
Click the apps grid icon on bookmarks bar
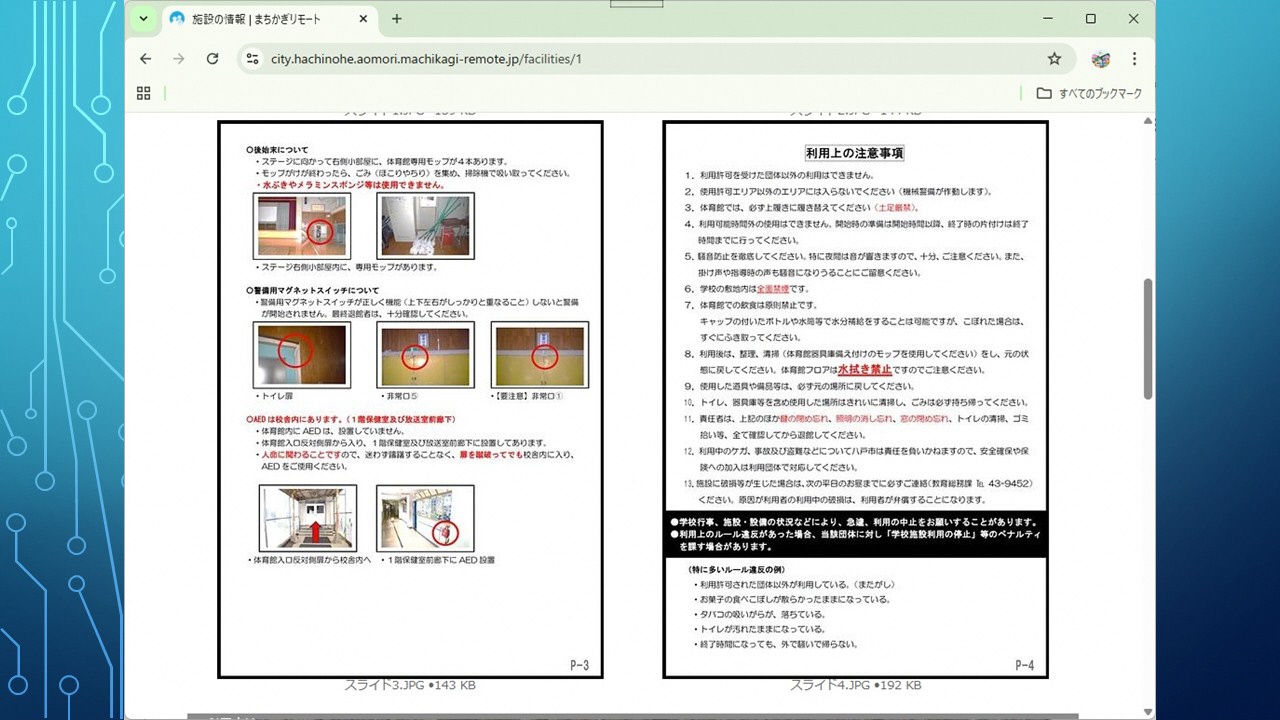[x=143, y=92]
